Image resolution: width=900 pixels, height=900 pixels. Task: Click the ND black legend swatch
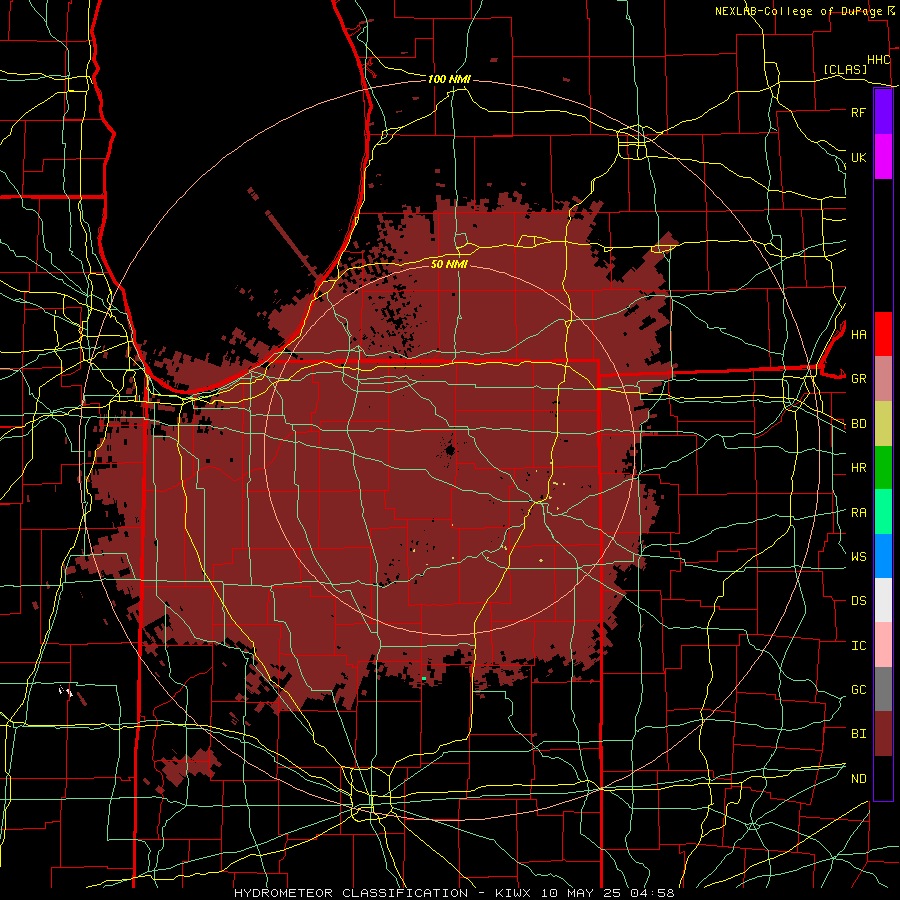883,778
